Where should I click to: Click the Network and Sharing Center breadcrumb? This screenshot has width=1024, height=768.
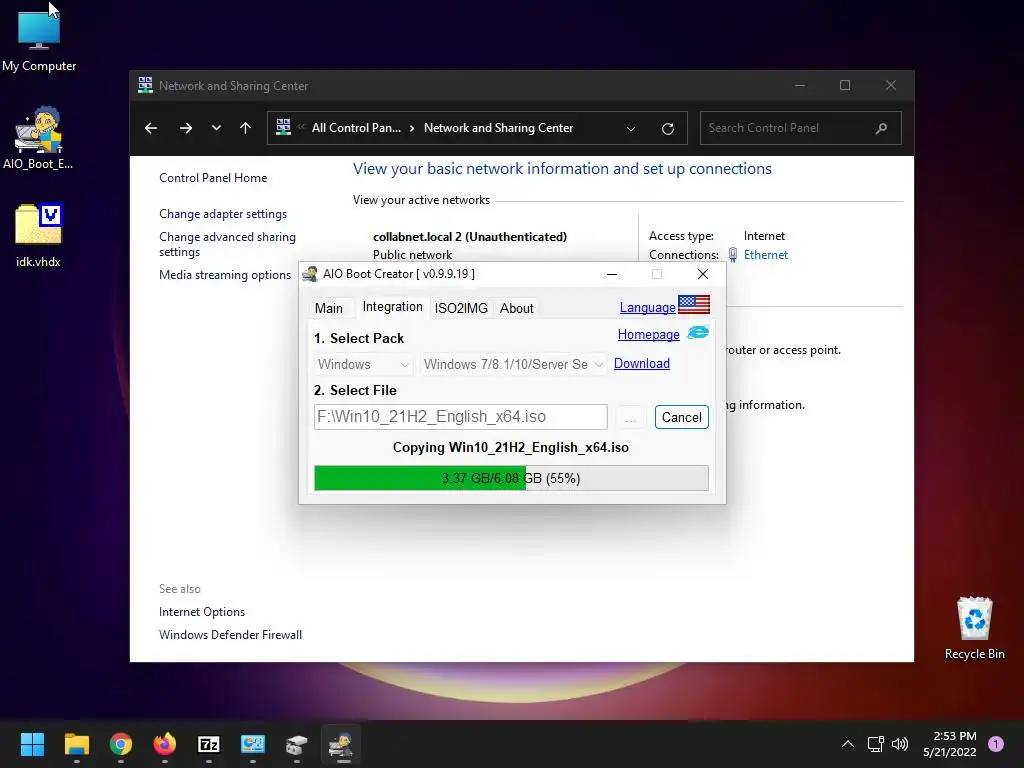498,128
